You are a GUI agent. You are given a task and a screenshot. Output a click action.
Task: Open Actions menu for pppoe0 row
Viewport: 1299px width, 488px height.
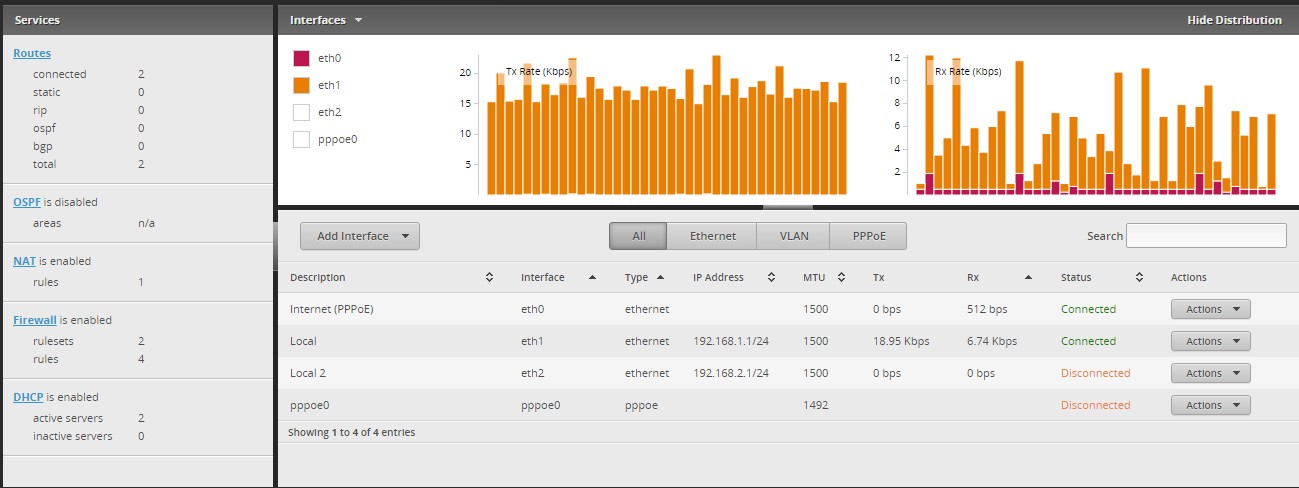(1210, 405)
